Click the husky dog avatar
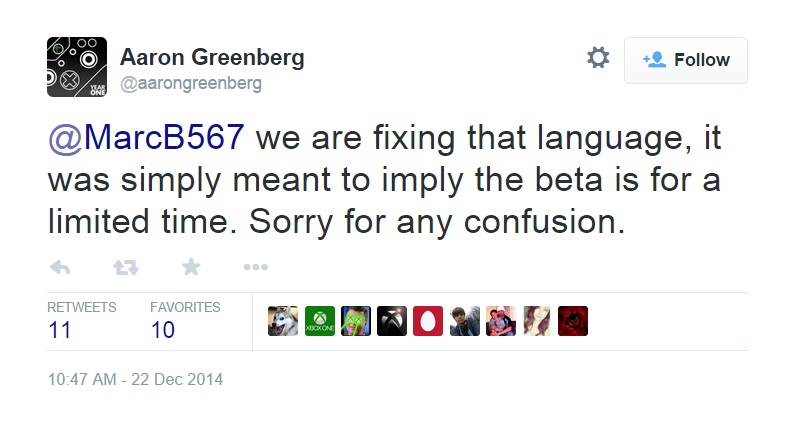The image size is (796, 431). [x=283, y=321]
